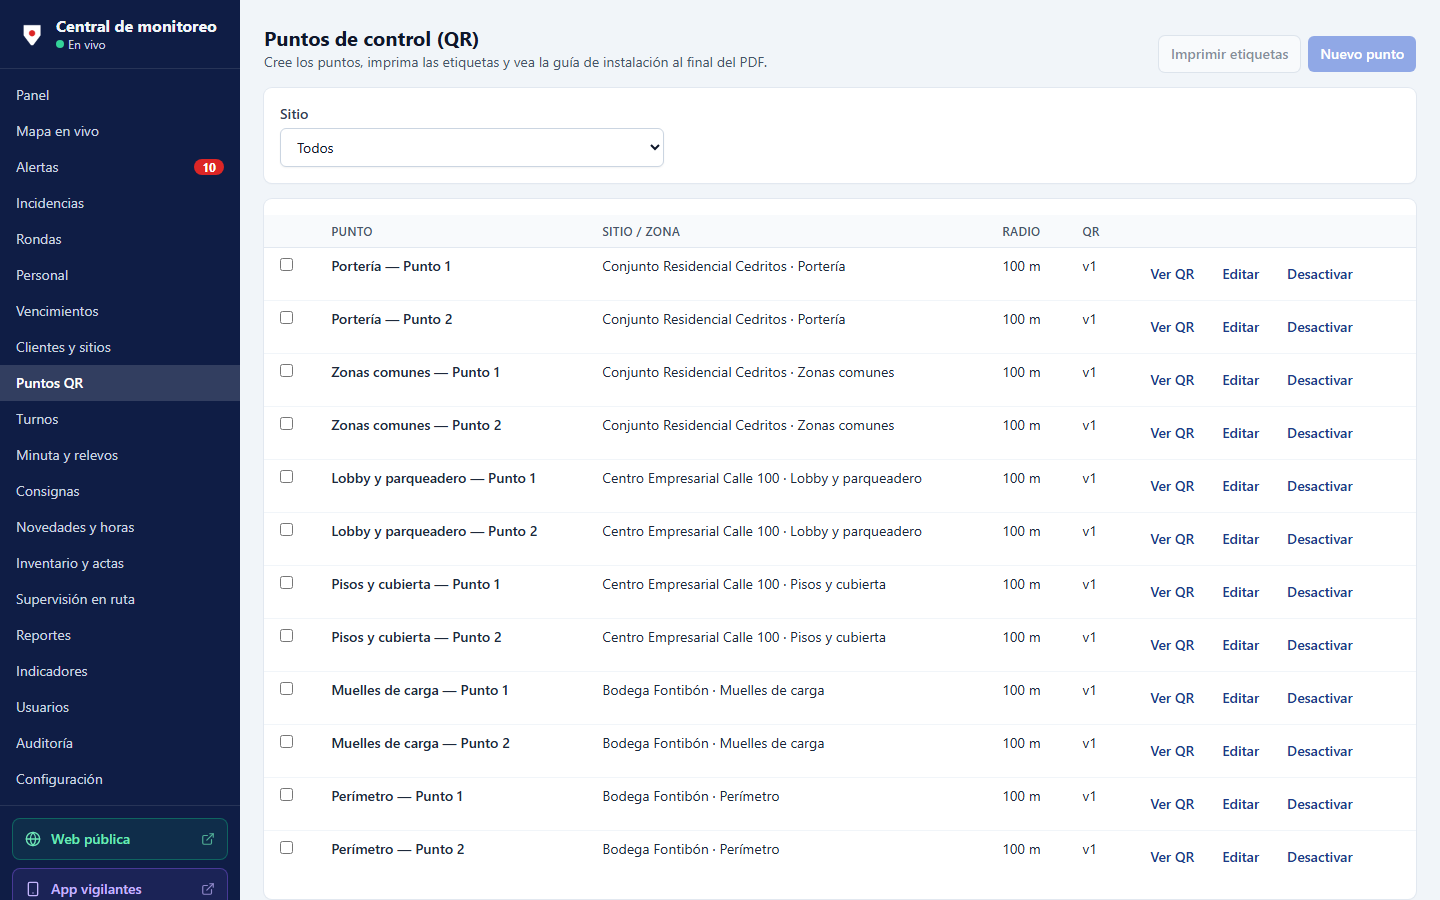The image size is (1440, 900).
Task: Open Rondas in the sidebar
Action: tap(120, 239)
